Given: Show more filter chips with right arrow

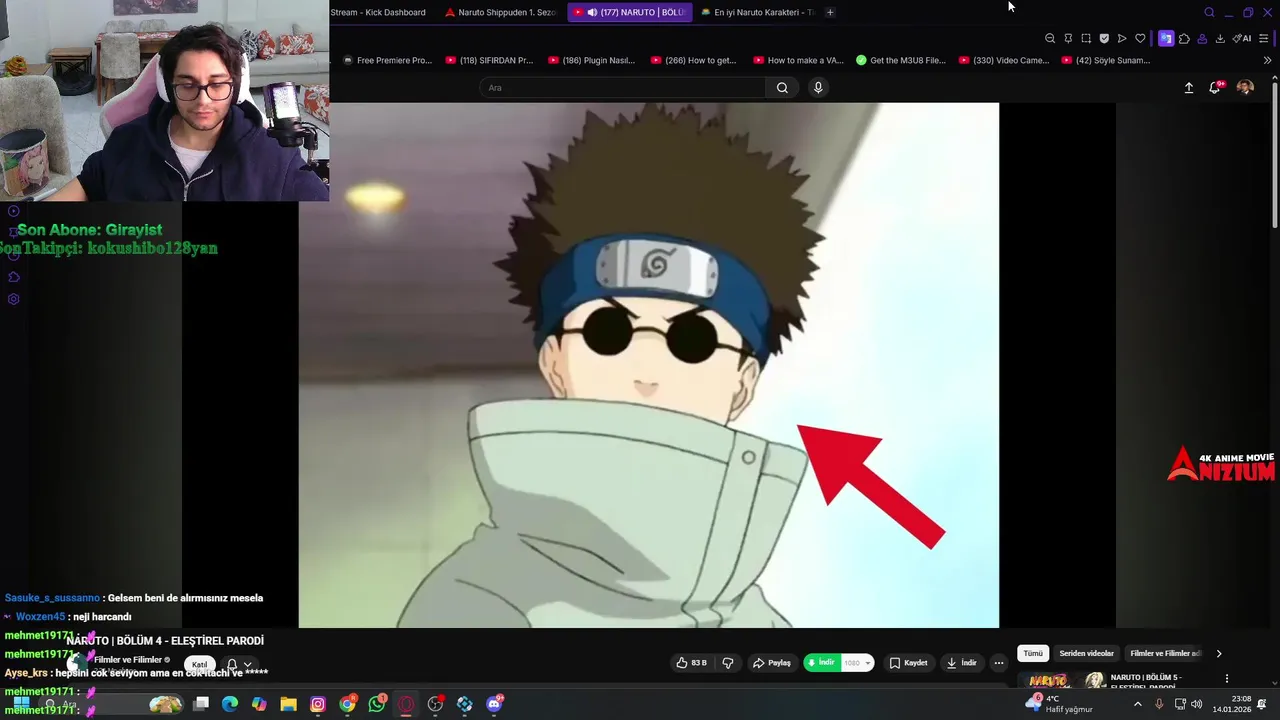Looking at the screenshot, I should (1218, 653).
